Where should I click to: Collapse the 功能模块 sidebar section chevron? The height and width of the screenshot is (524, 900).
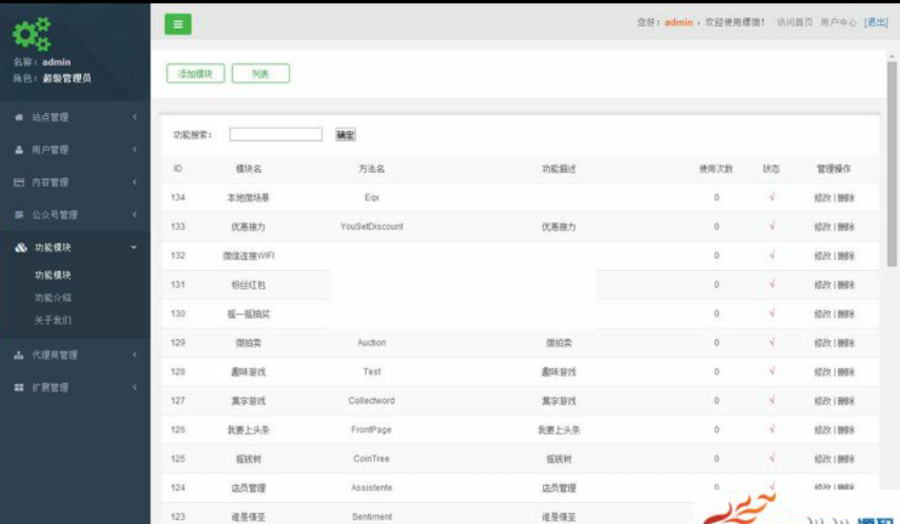[134, 247]
